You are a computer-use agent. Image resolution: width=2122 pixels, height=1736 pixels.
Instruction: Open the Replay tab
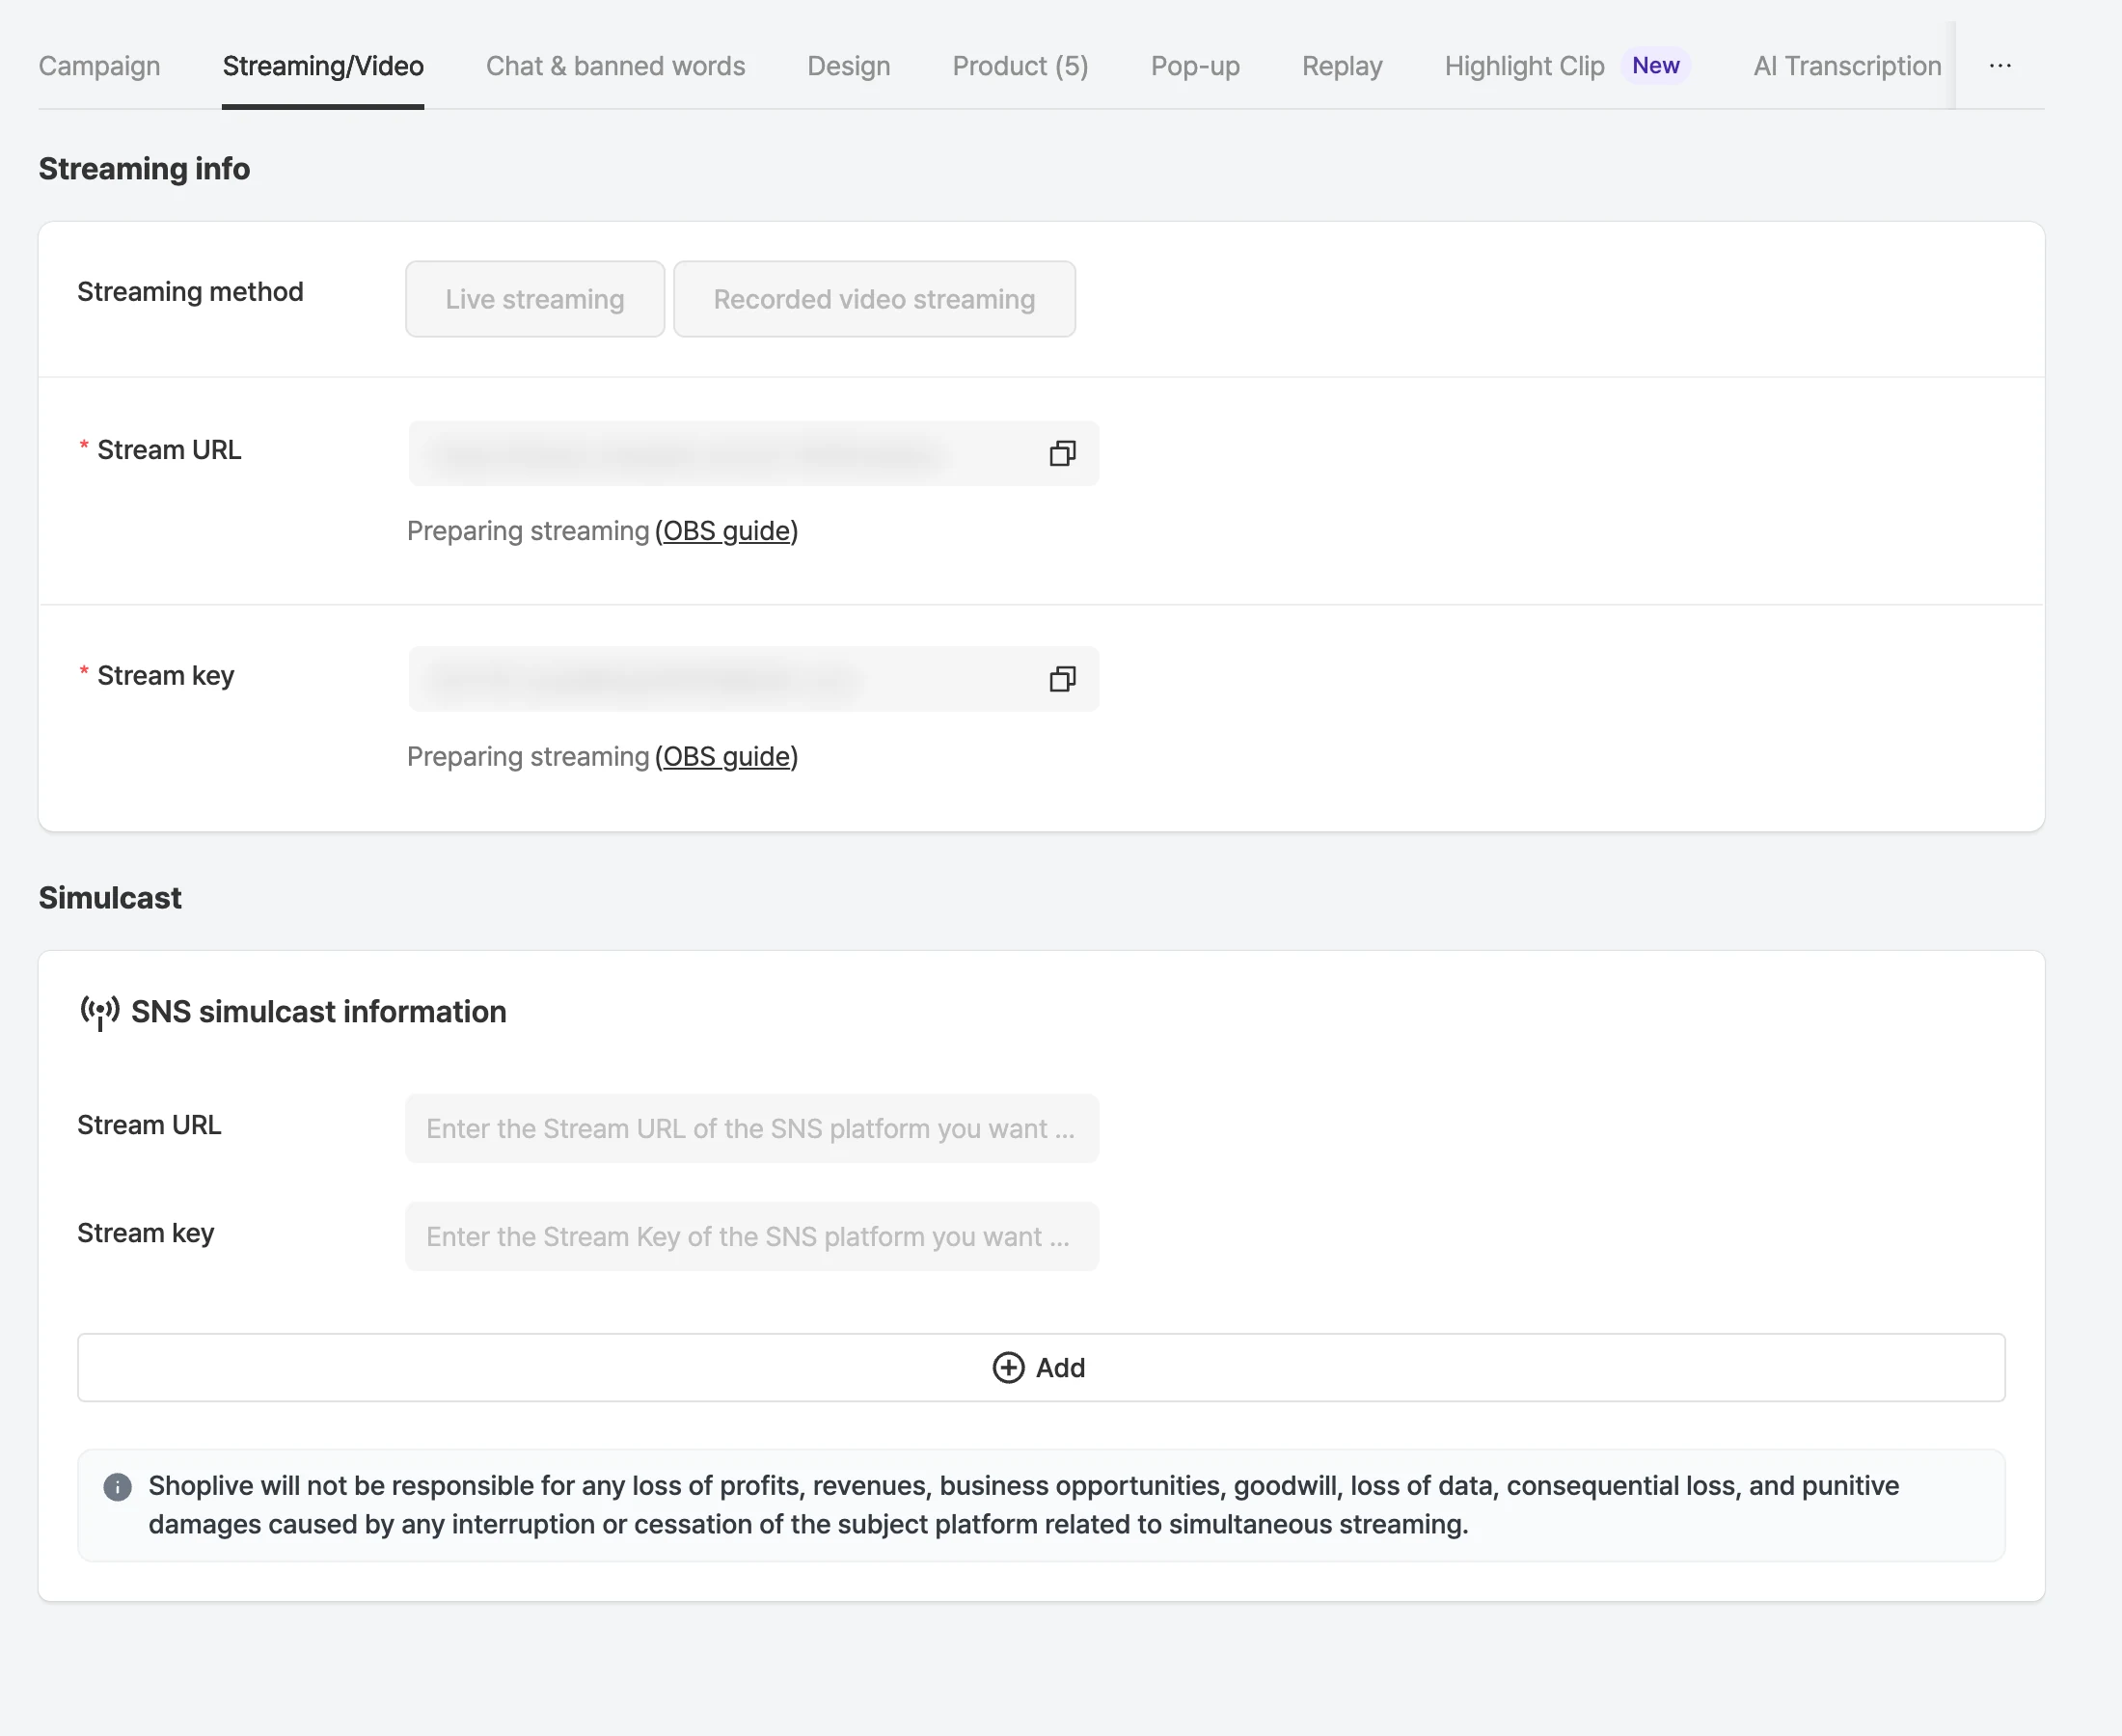tap(1342, 66)
